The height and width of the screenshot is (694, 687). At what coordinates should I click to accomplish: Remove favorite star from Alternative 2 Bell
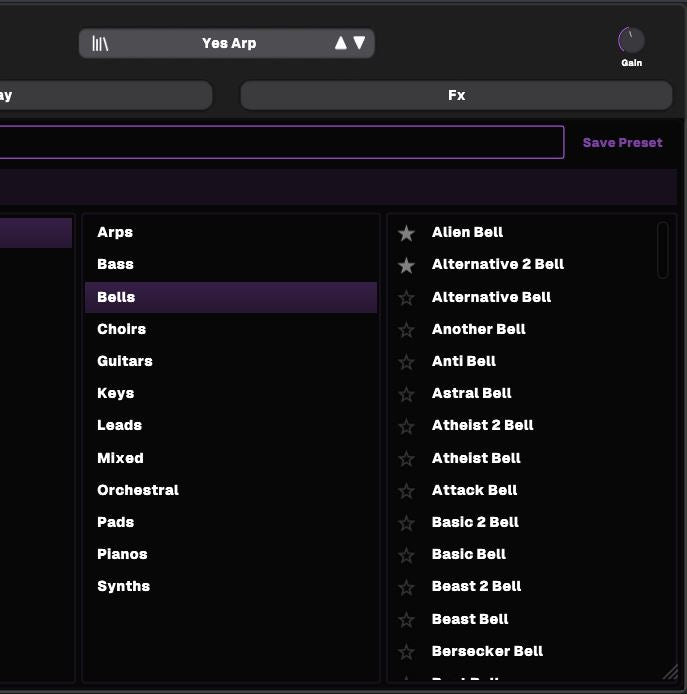point(406,265)
